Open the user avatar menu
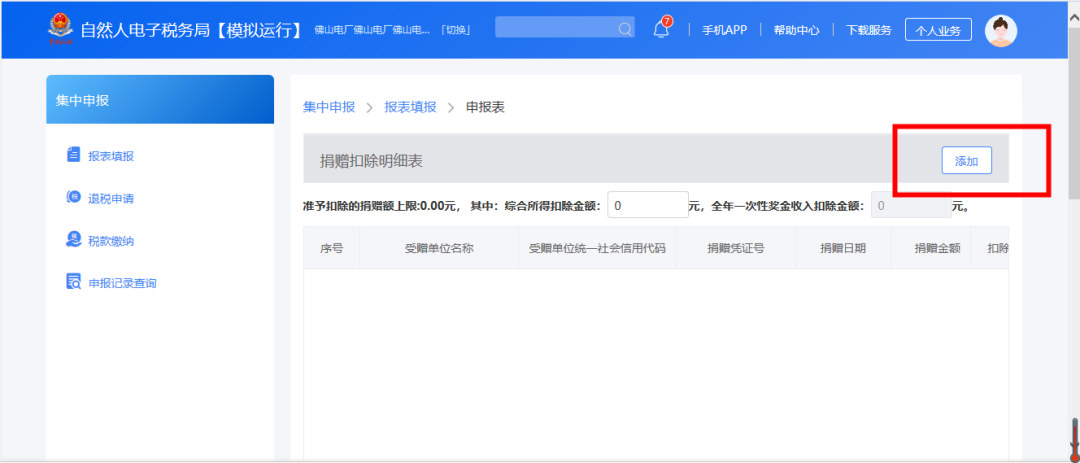 1001,30
